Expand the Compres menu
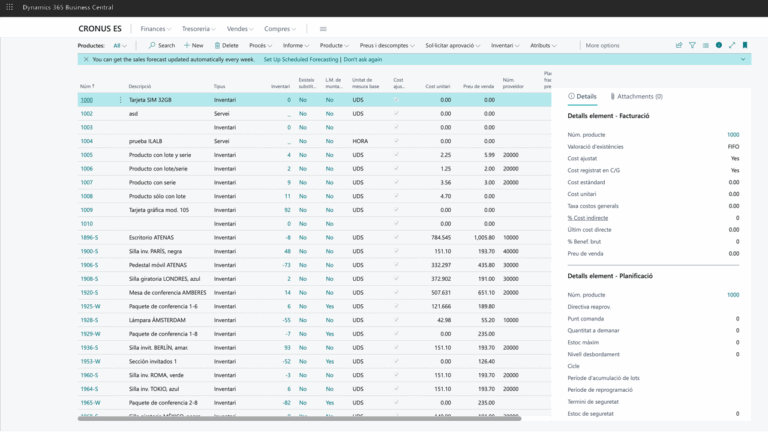The width and height of the screenshot is (768, 432). point(280,29)
